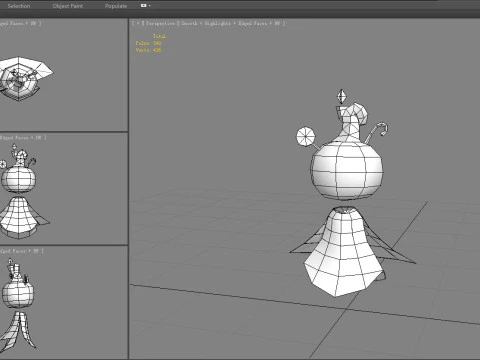Select the curled hat mesh on top of the head
Image resolution: width=480 pixels, height=360 pixels.
pyautogui.click(x=351, y=122)
